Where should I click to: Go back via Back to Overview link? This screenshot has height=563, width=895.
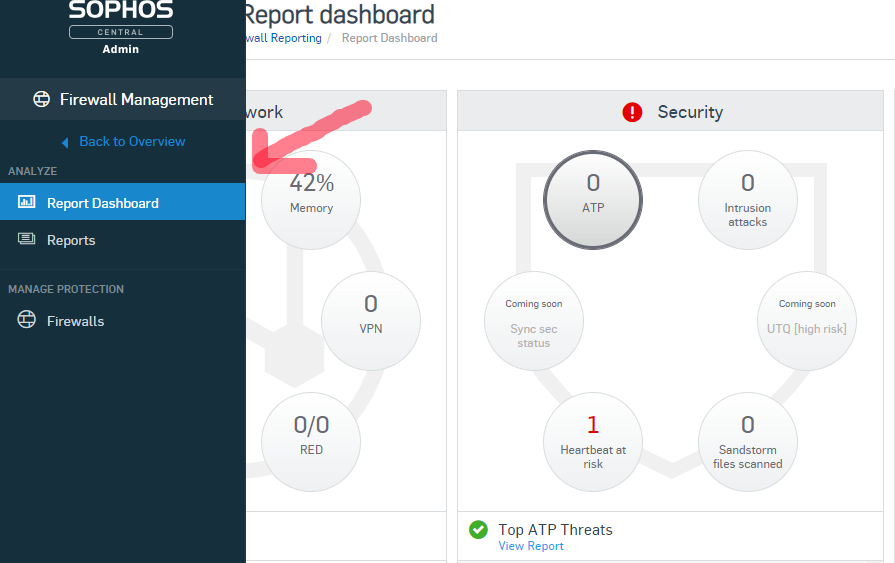pyautogui.click(x=132, y=142)
